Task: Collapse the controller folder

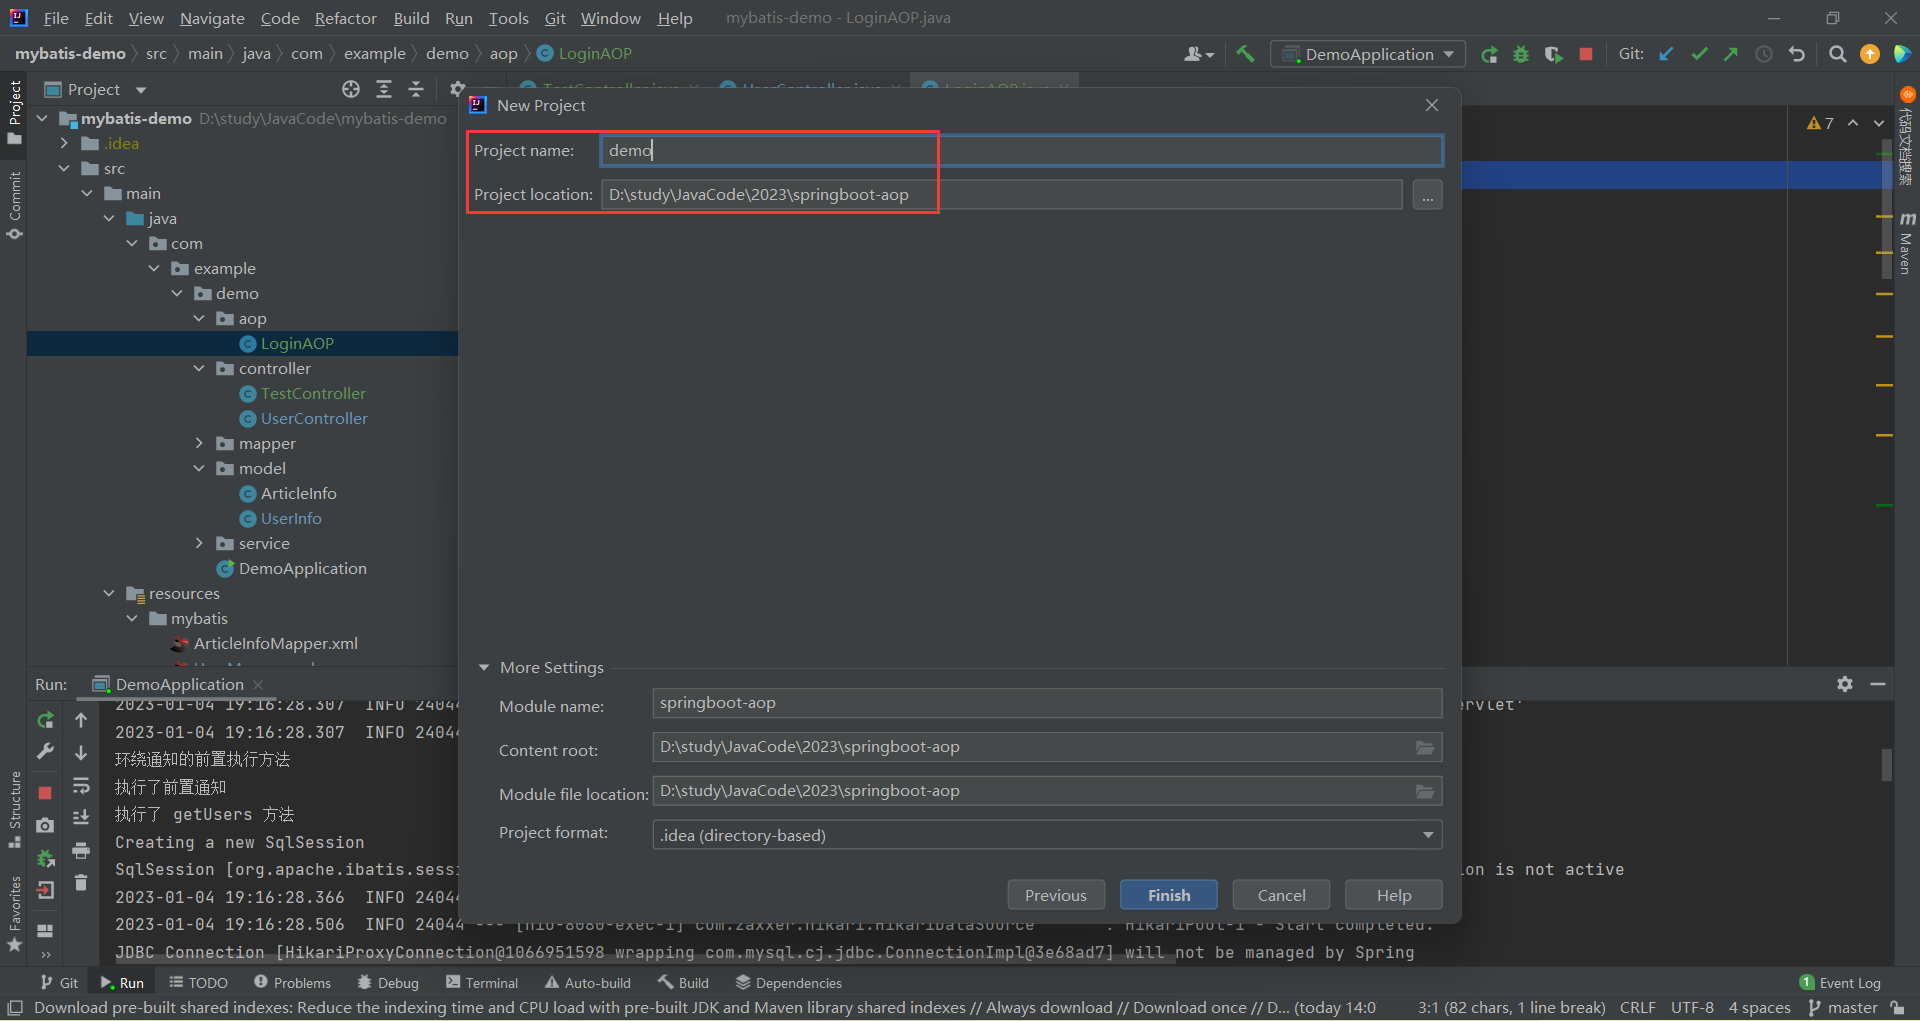Action: (199, 369)
